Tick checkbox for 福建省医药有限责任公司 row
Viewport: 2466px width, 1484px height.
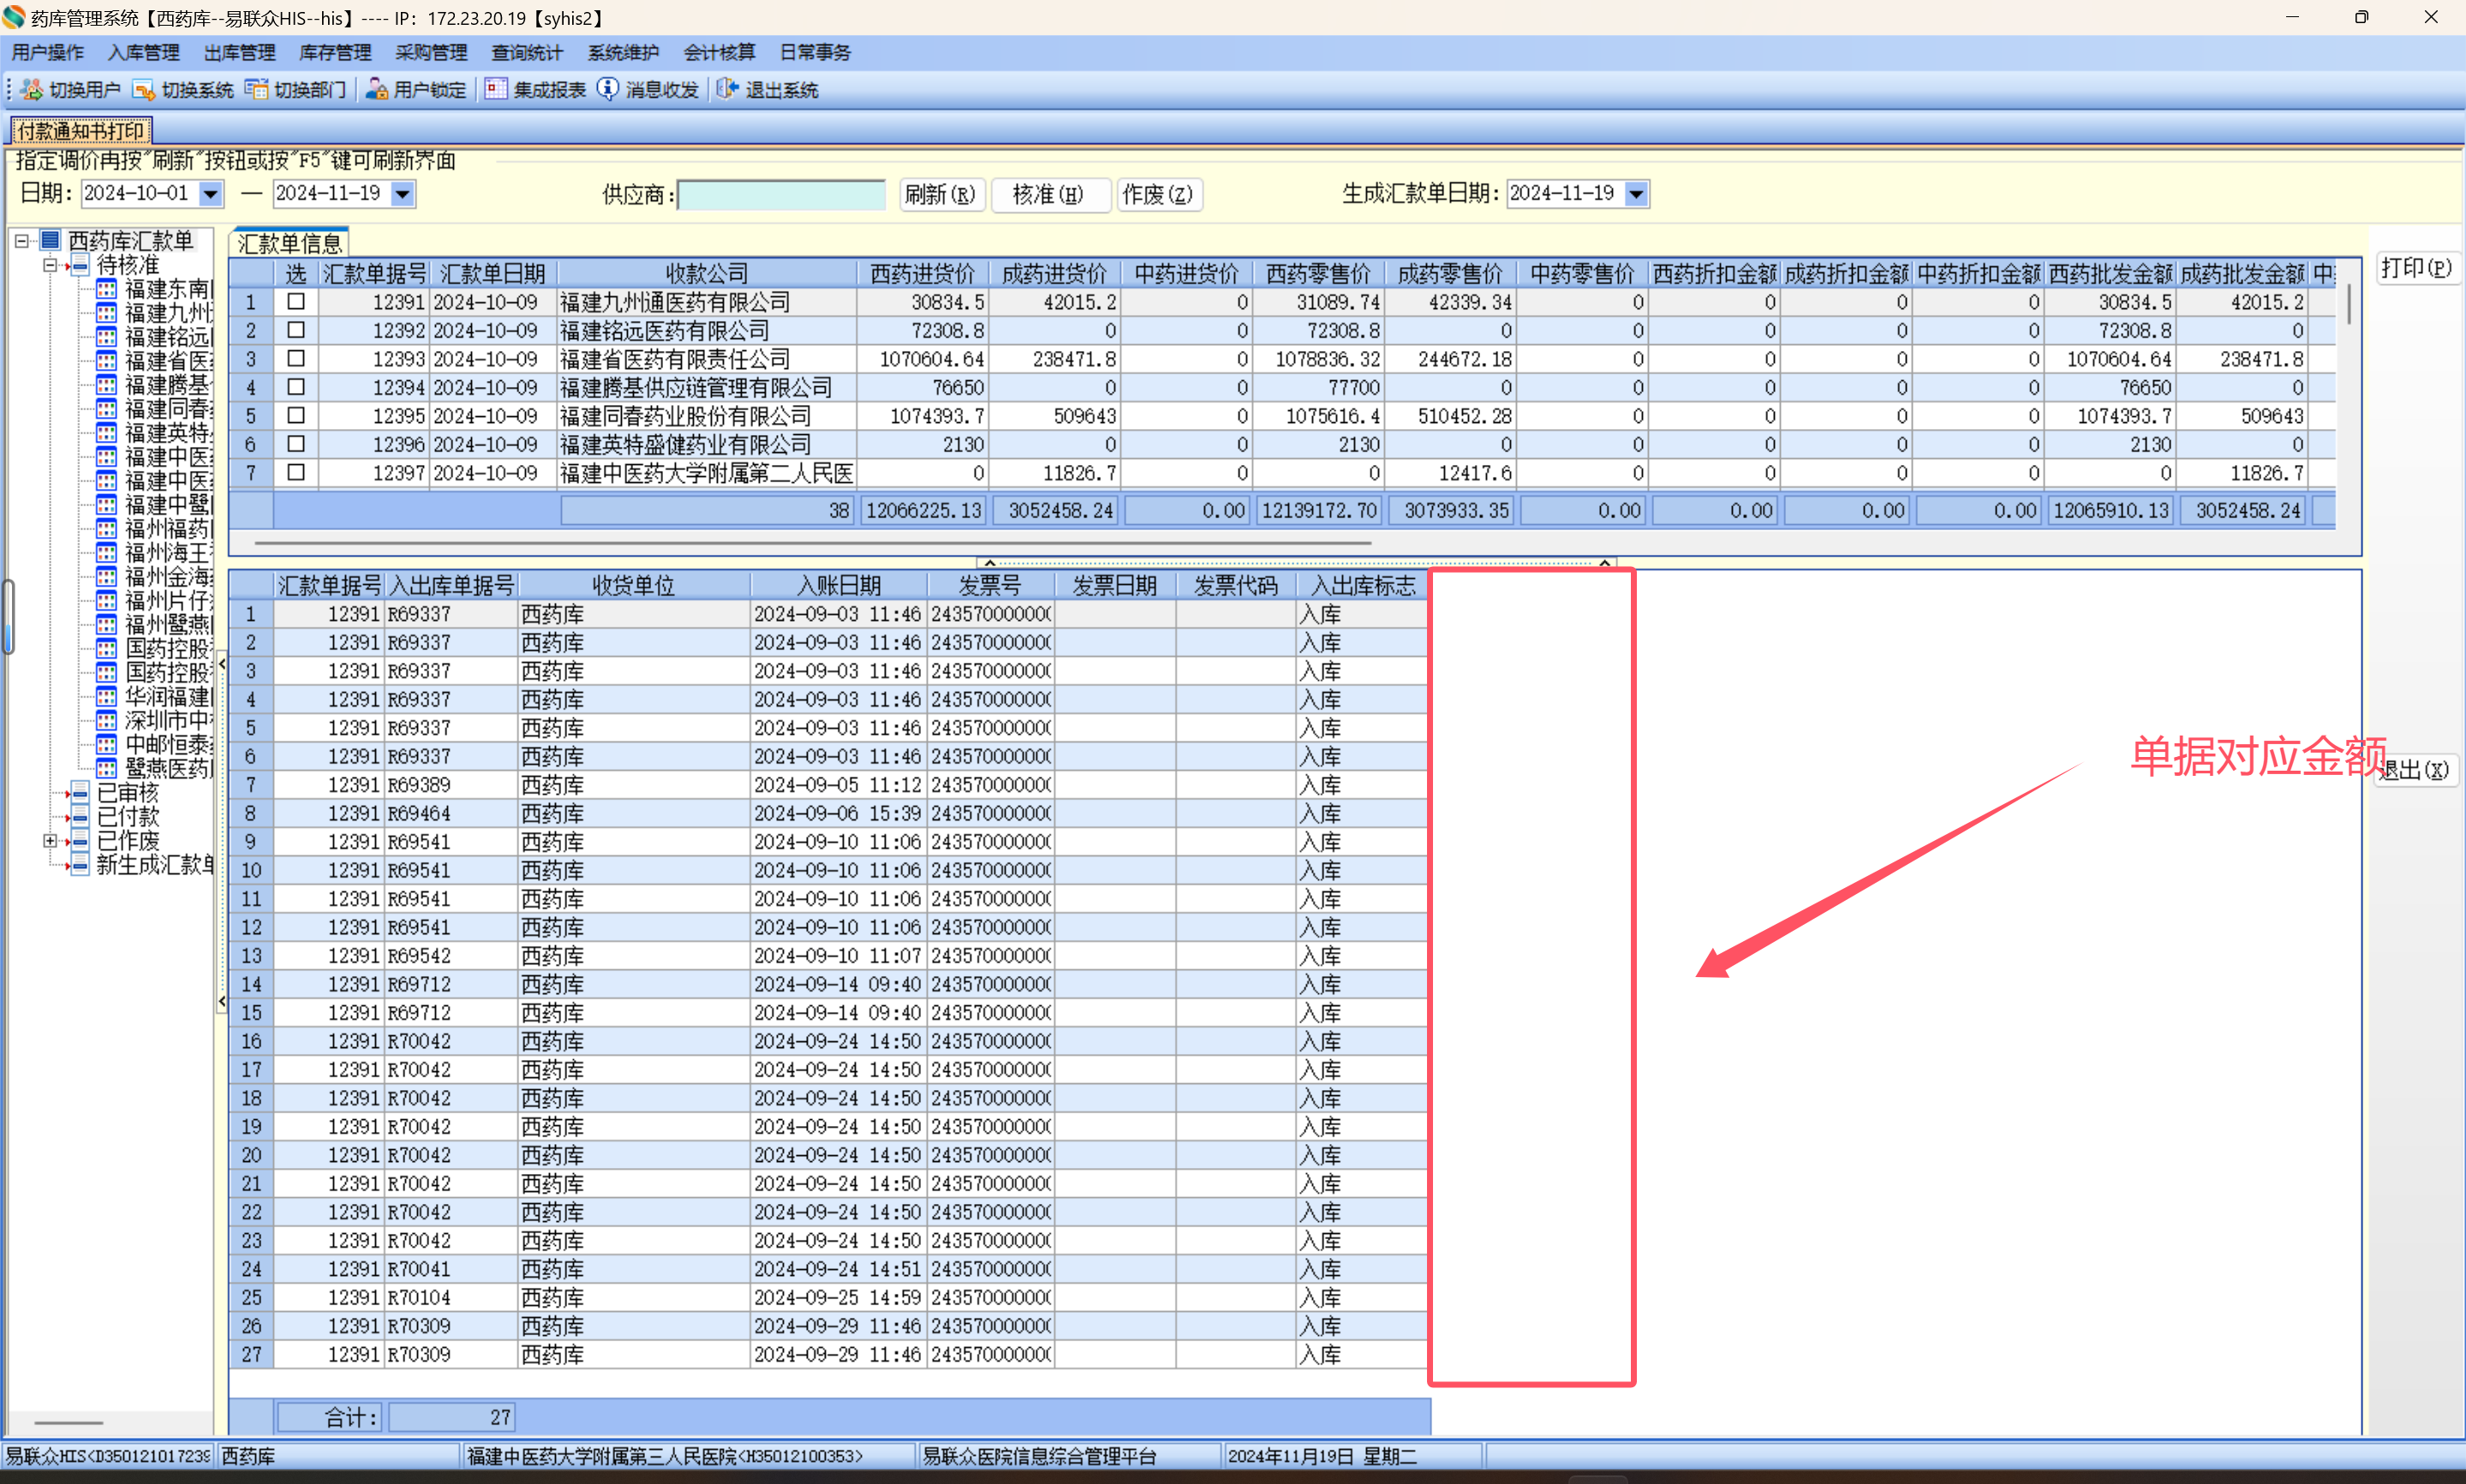[296, 358]
